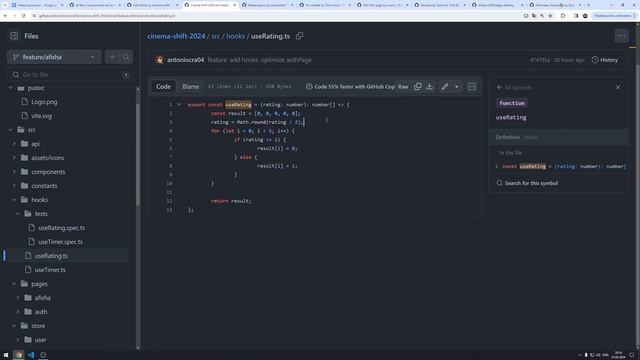Open the commit History link
This screenshot has height=360, width=640.
(x=604, y=60)
